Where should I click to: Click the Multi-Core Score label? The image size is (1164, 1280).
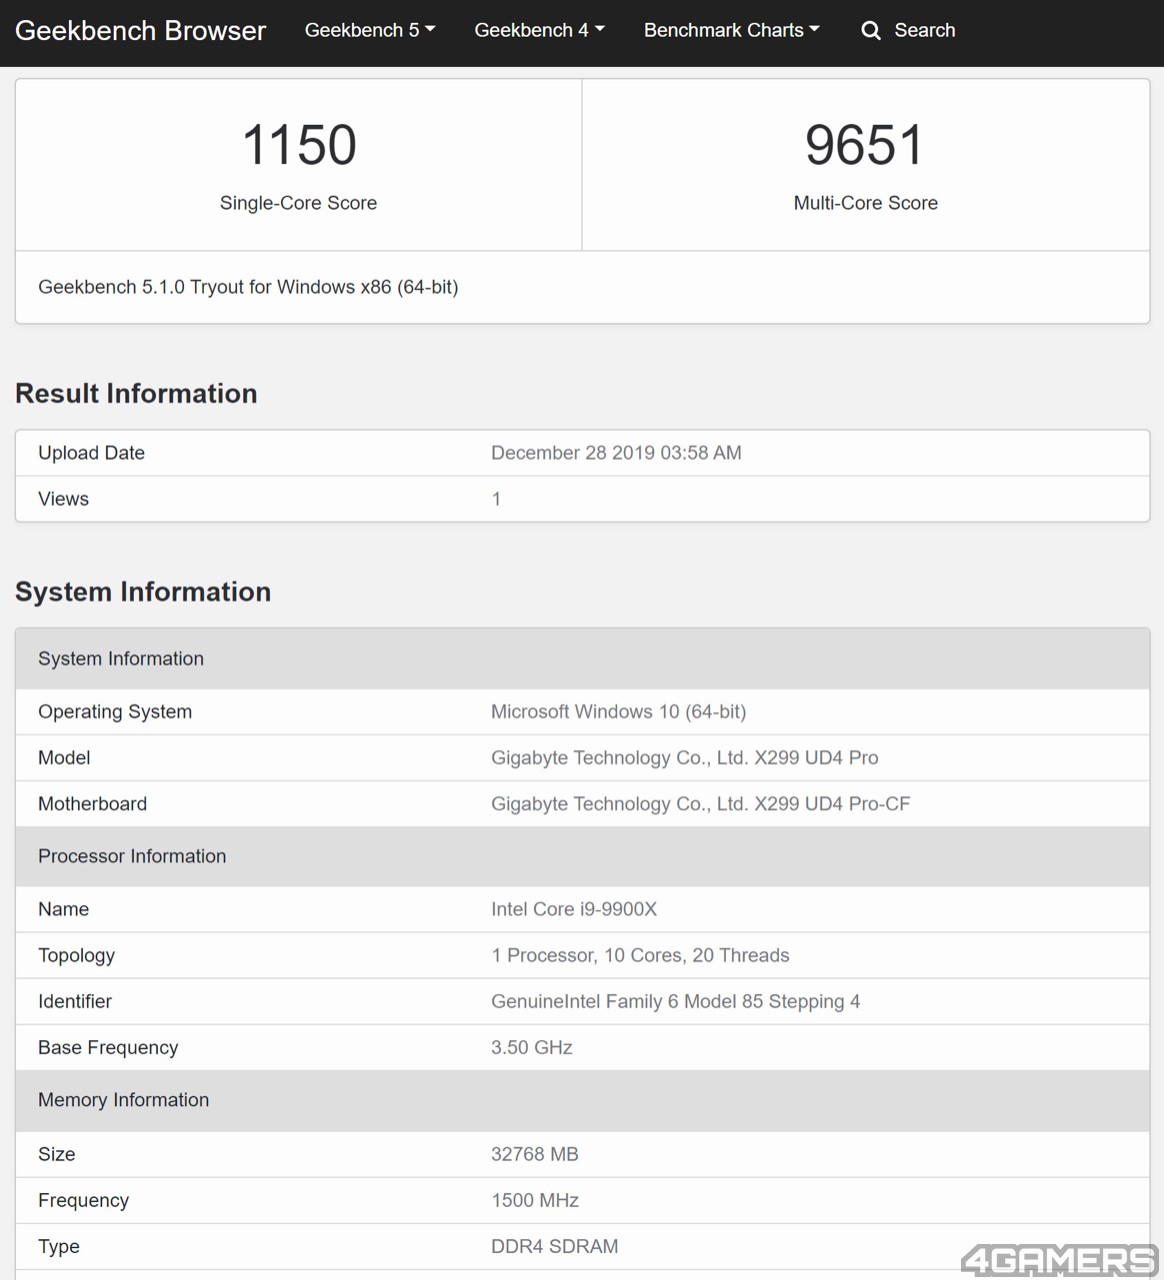tap(866, 203)
